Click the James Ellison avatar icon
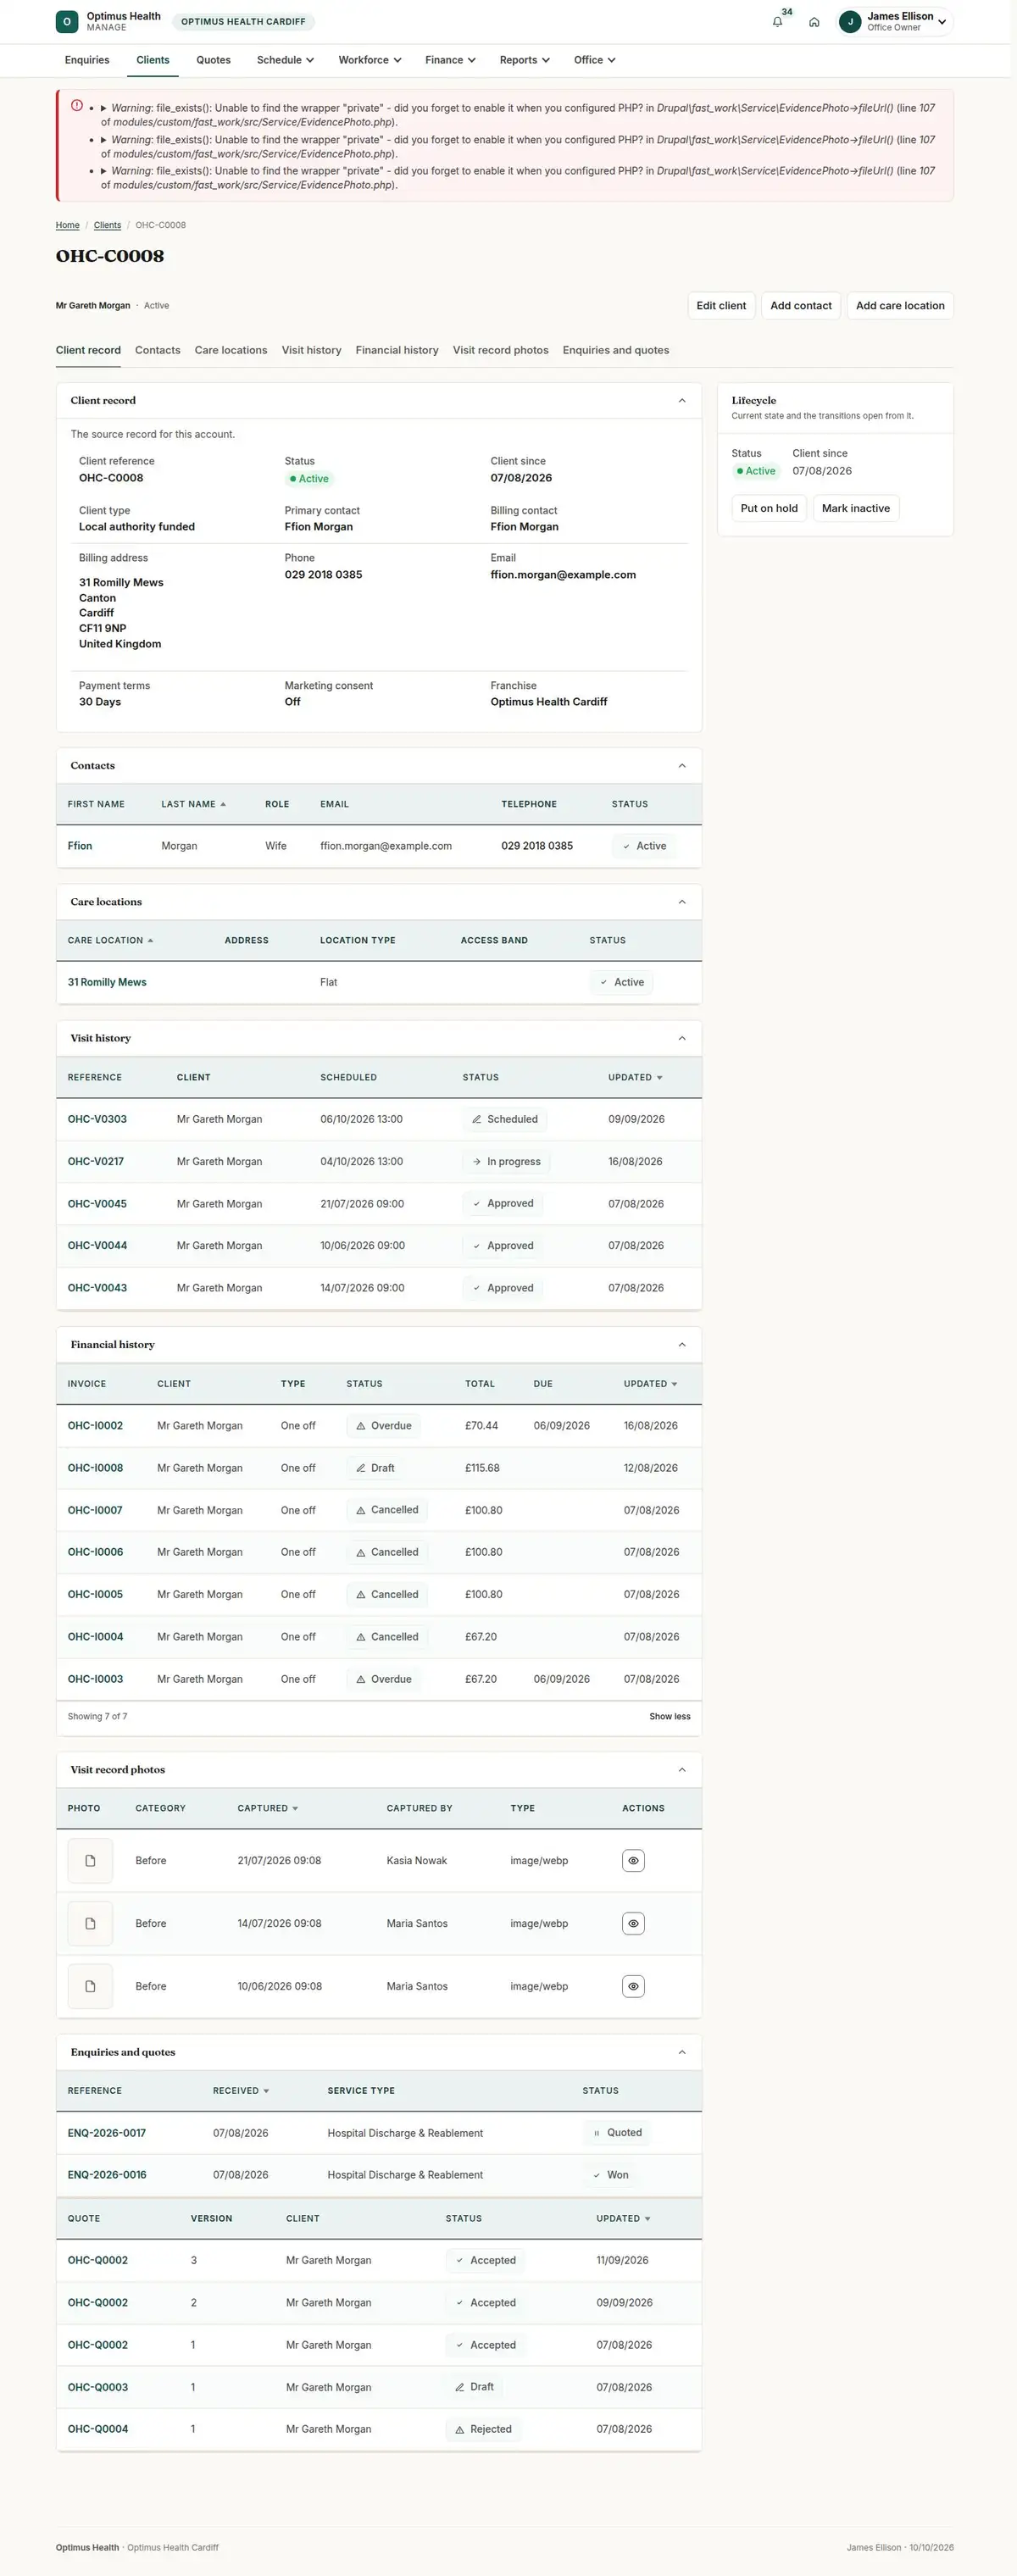Viewport: 1017px width, 2576px height. [x=850, y=21]
